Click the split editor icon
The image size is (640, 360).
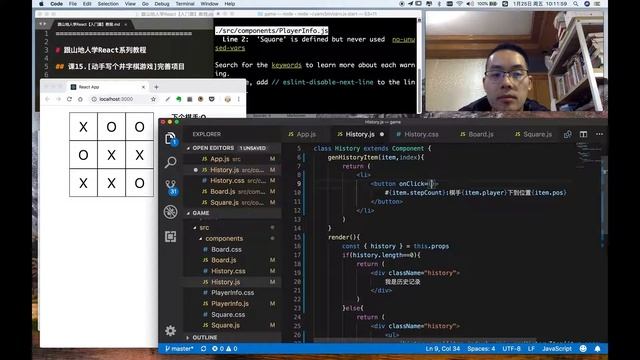(x=583, y=134)
